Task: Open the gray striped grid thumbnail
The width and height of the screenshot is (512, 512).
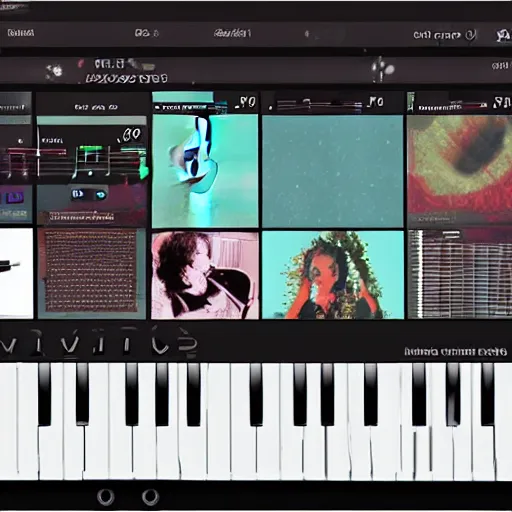Action: pos(460,274)
